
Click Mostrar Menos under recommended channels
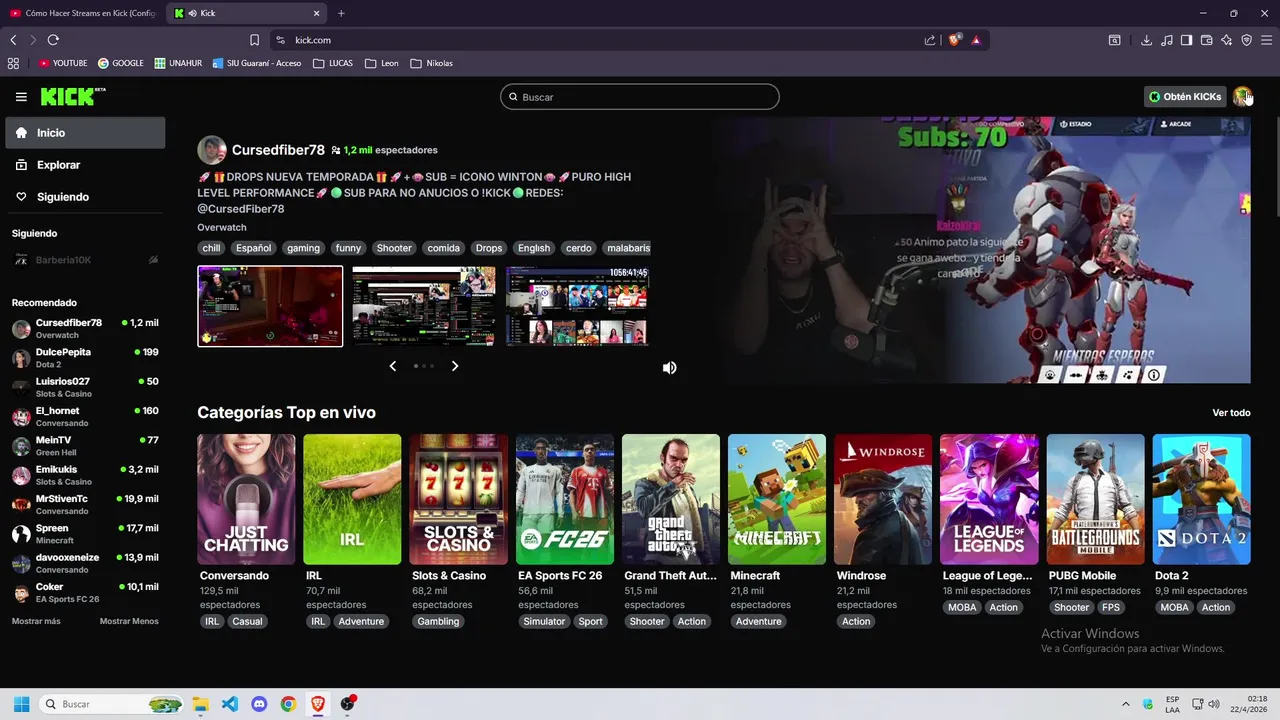pos(129,621)
